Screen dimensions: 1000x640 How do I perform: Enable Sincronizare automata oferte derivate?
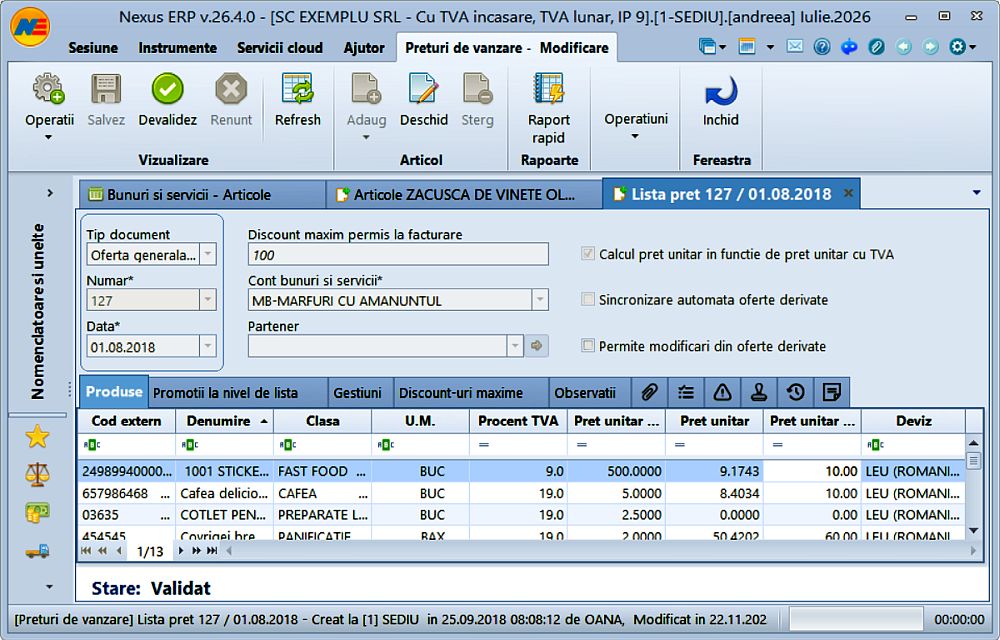pyautogui.click(x=587, y=300)
